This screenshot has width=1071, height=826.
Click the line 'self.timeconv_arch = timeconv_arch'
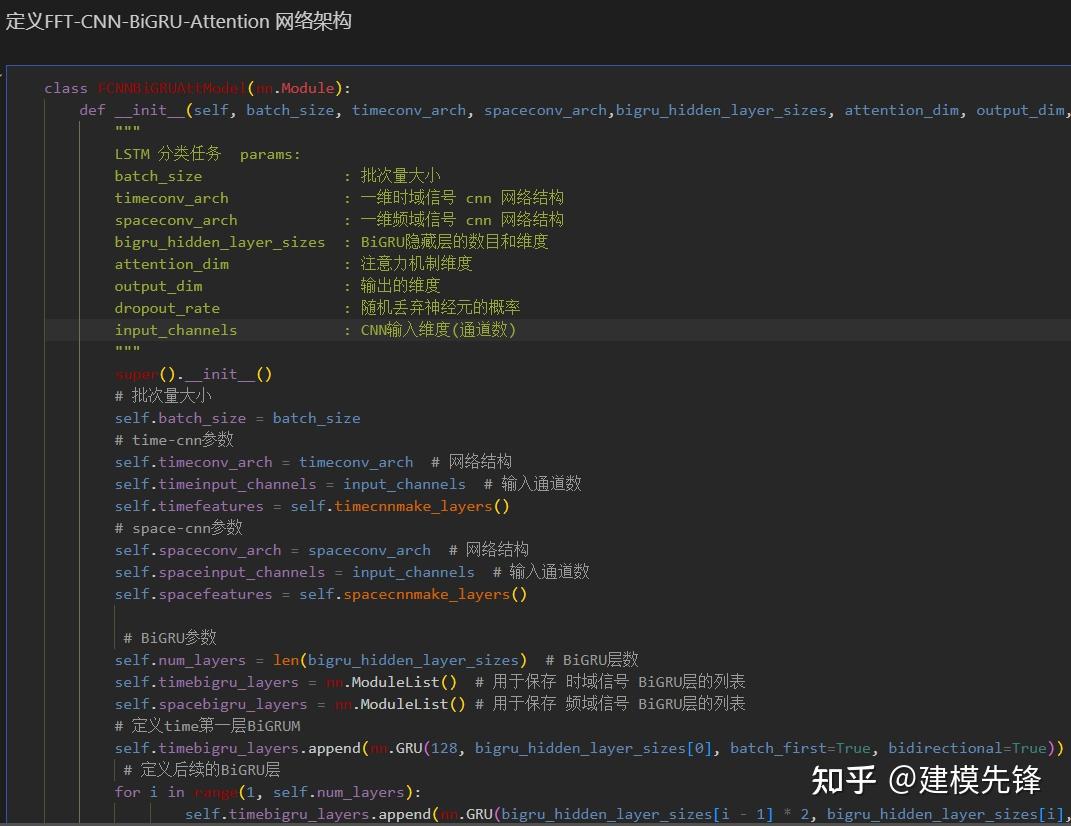[x=264, y=462]
